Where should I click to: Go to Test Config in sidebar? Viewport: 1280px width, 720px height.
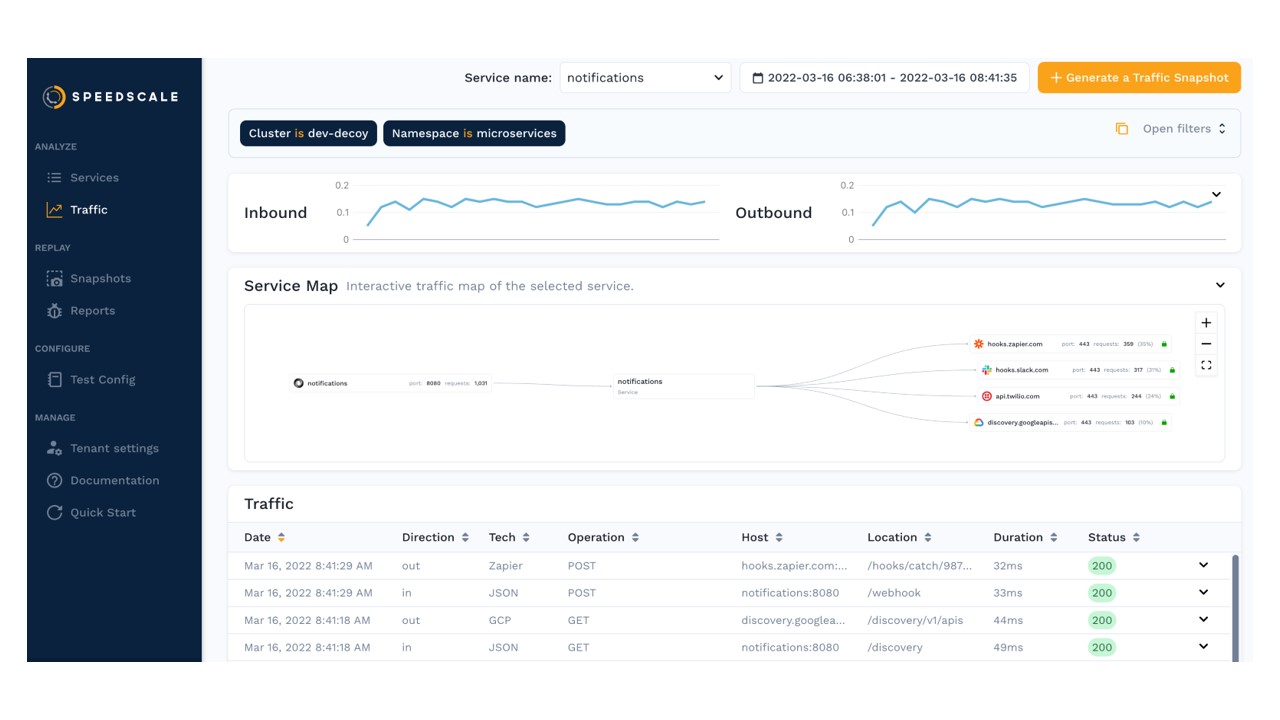(102, 380)
